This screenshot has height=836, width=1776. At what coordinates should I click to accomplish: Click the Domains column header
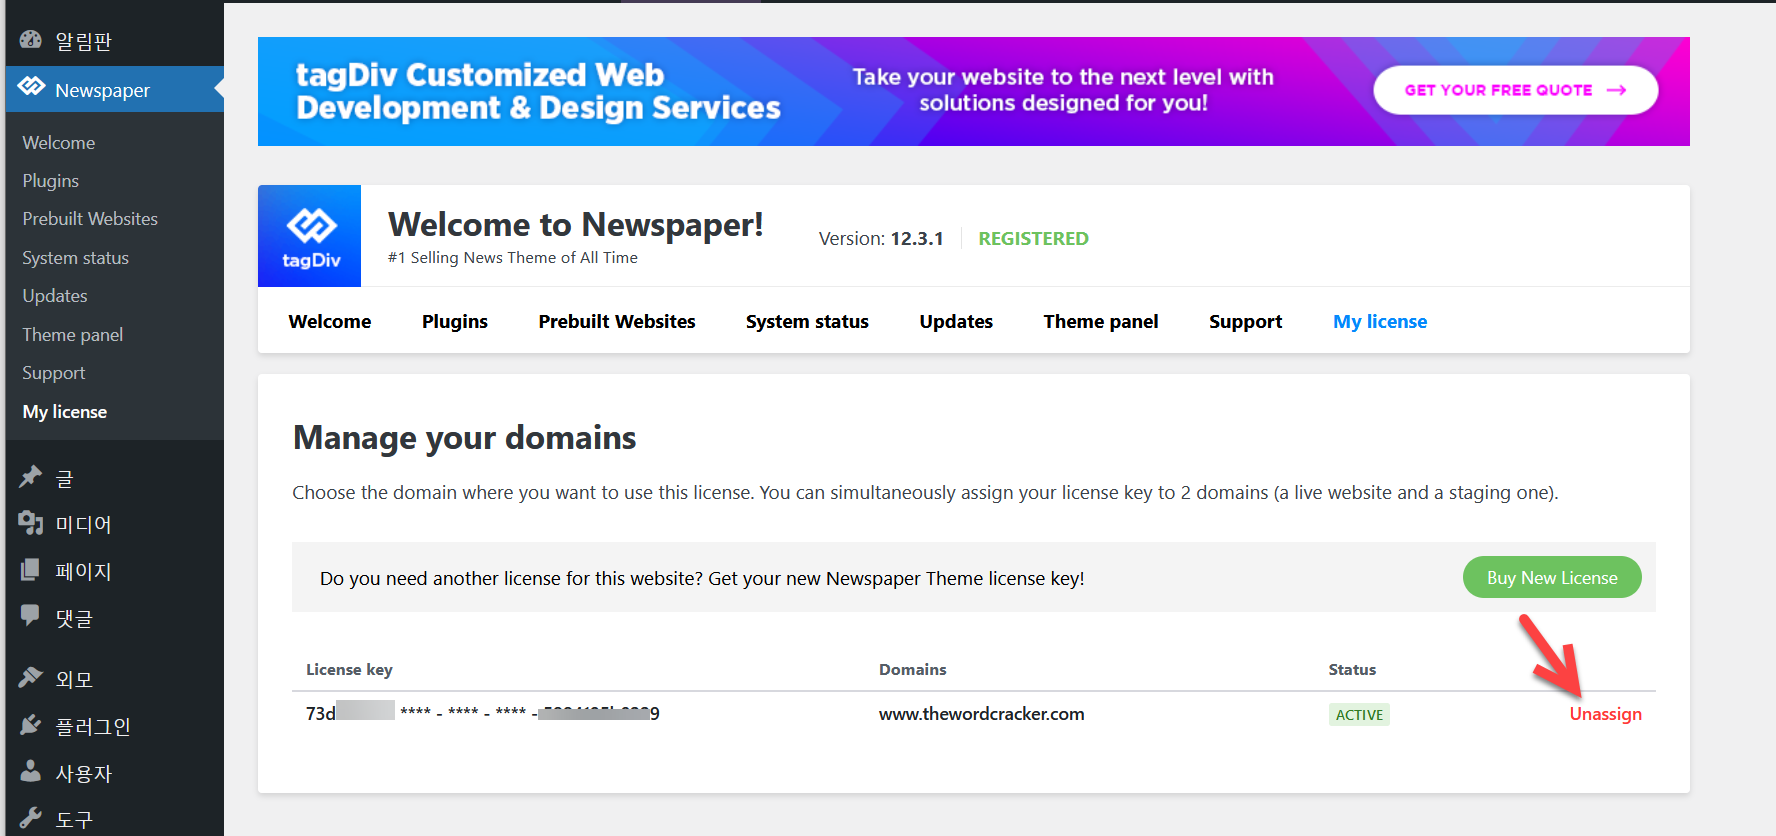point(912,670)
